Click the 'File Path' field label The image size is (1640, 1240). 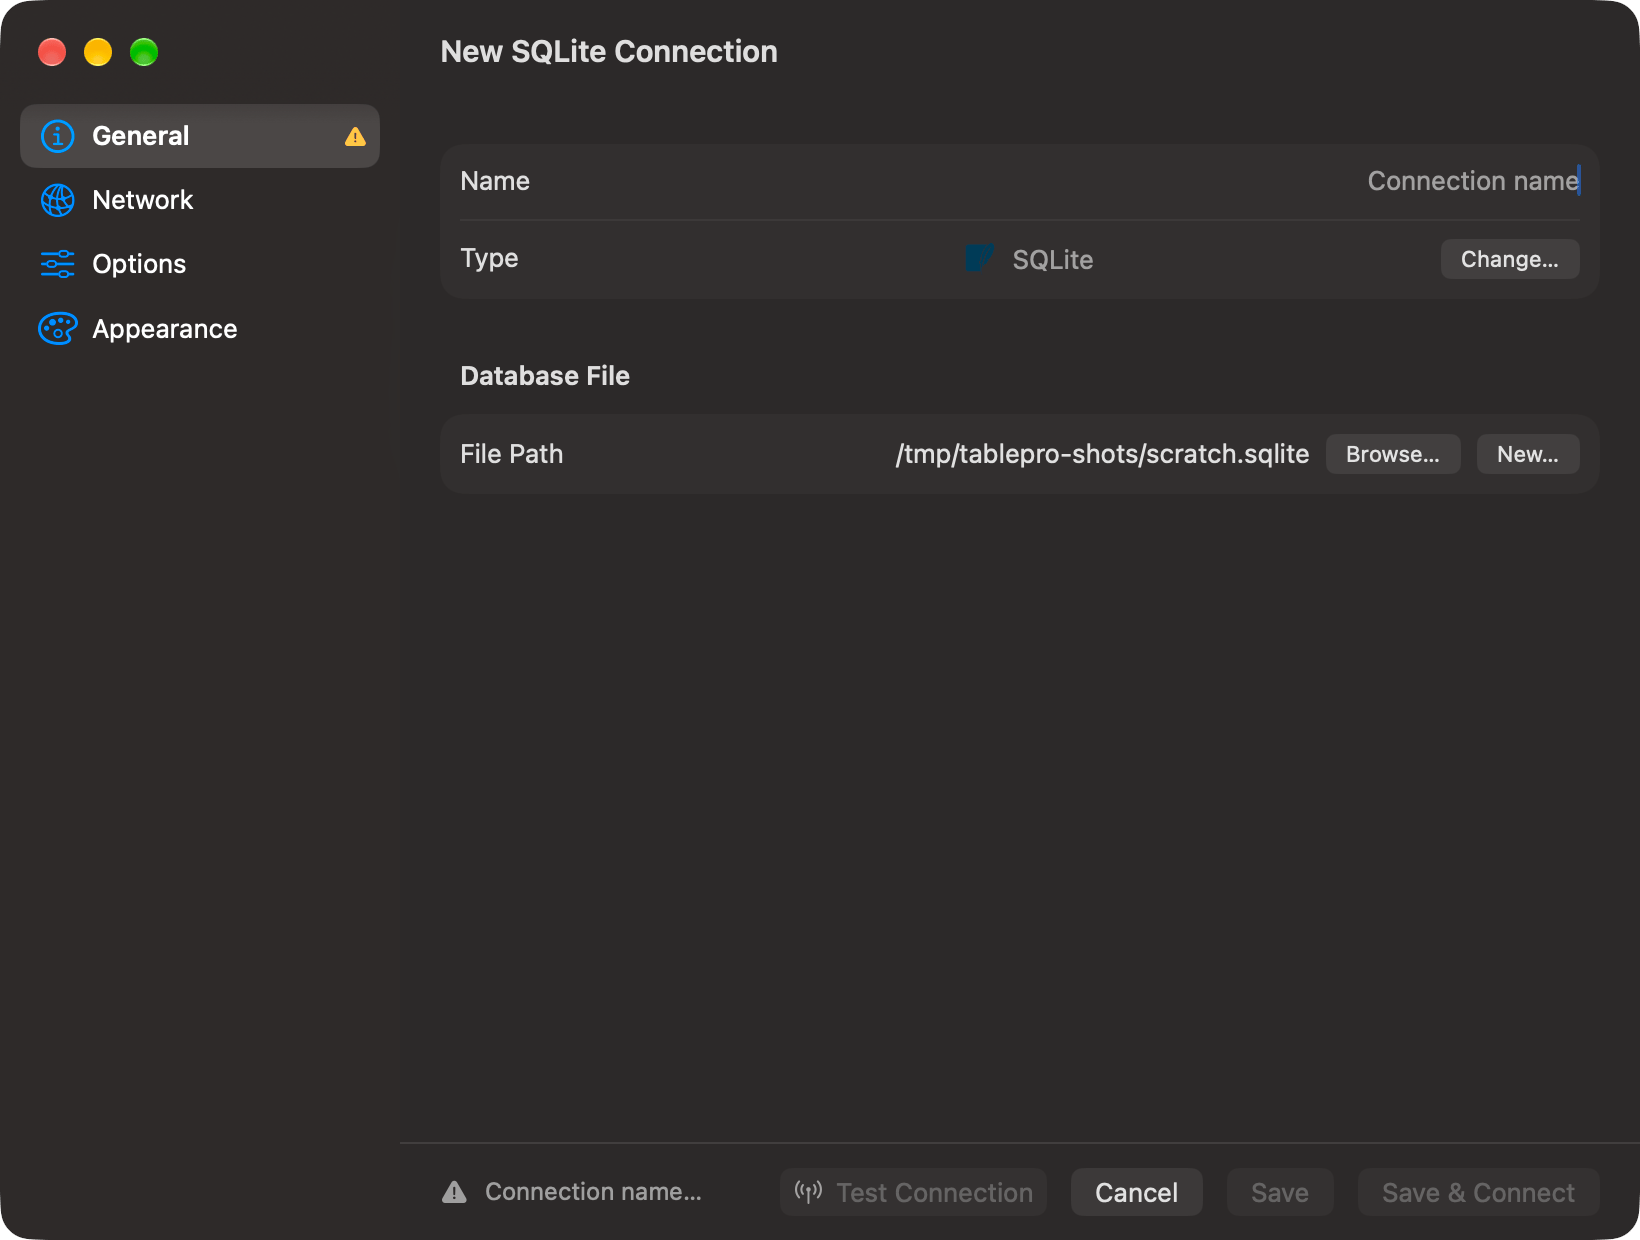[x=511, y=454]
